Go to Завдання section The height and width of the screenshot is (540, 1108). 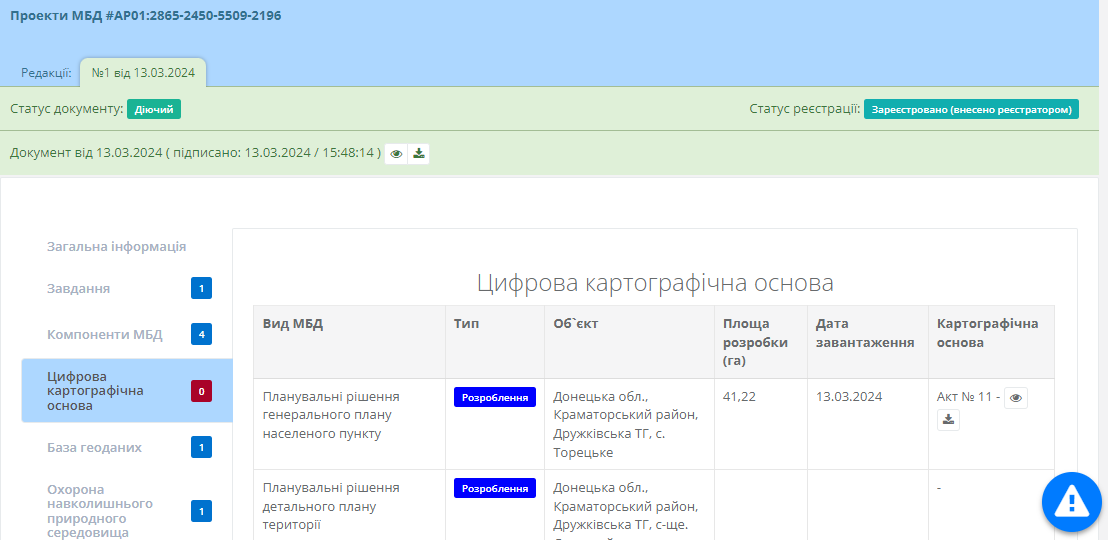coord(78,289)
